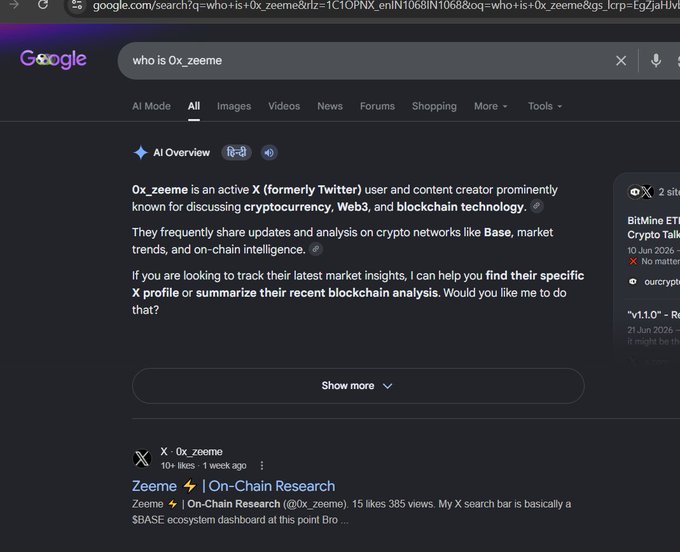Screen dimensions: 680x552
Task: Expand the More search filters dropdown
Action: pyautogui.click(x=490, y=106)
